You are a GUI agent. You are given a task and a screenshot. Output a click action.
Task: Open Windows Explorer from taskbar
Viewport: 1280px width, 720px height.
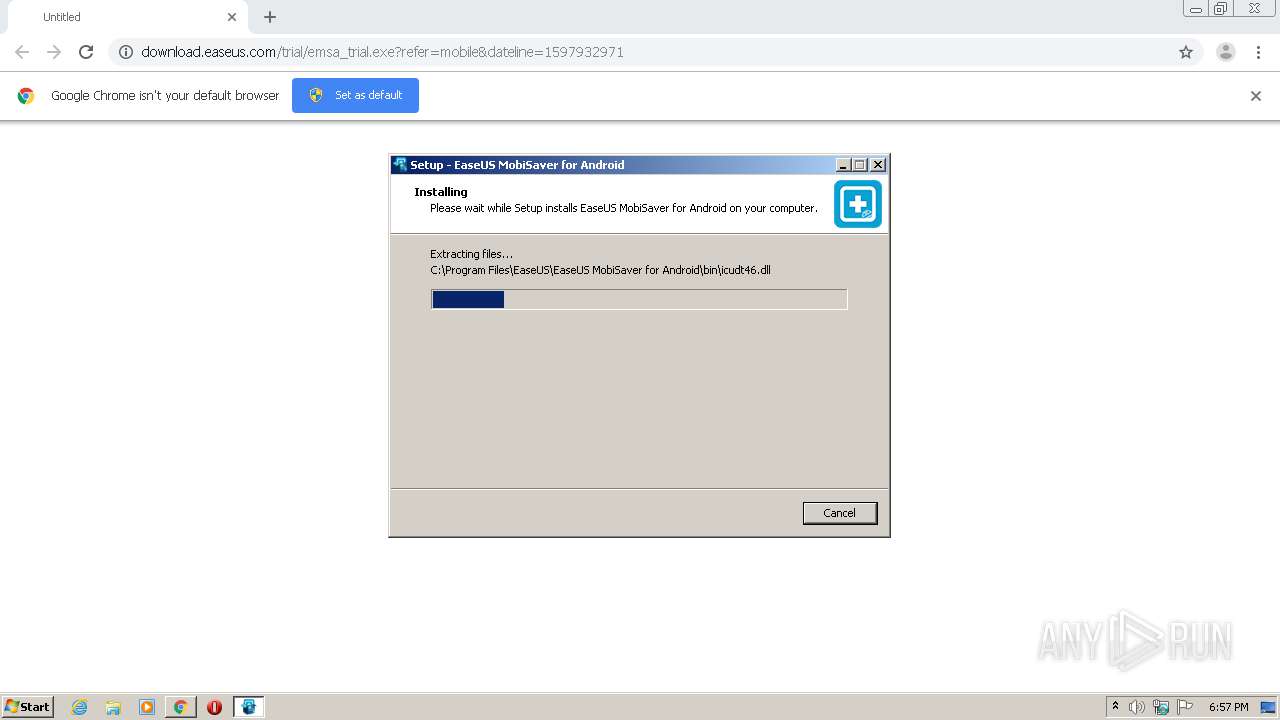[x=113, y=707]
